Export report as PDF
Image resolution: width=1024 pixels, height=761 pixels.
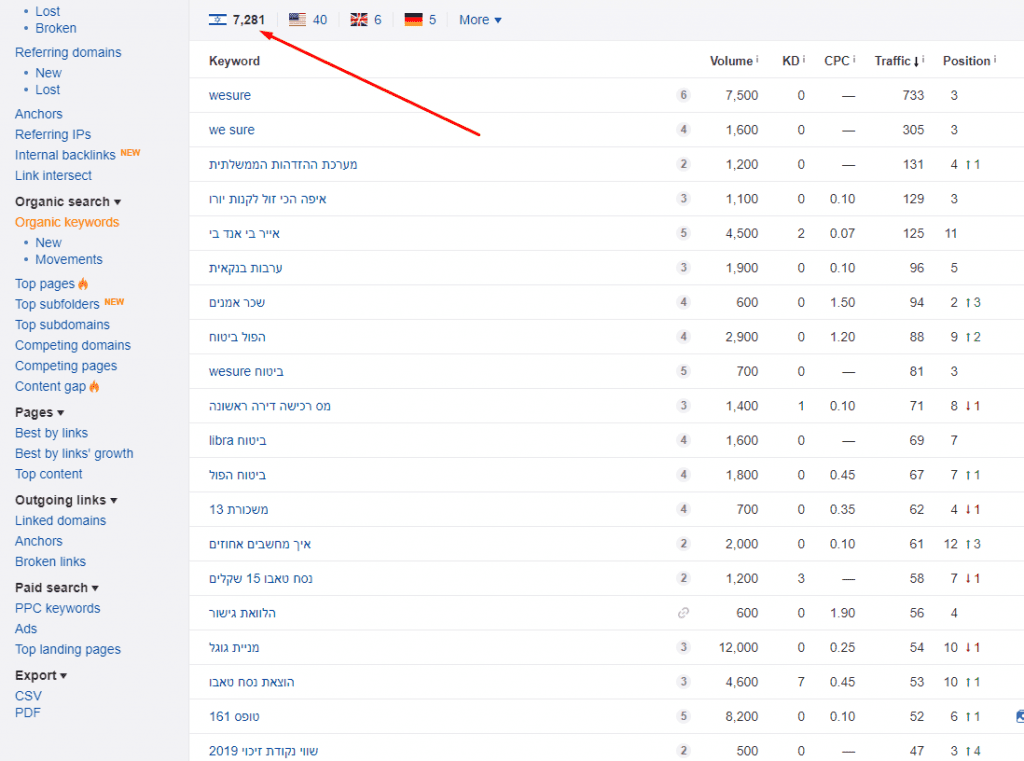click(27, 713)
